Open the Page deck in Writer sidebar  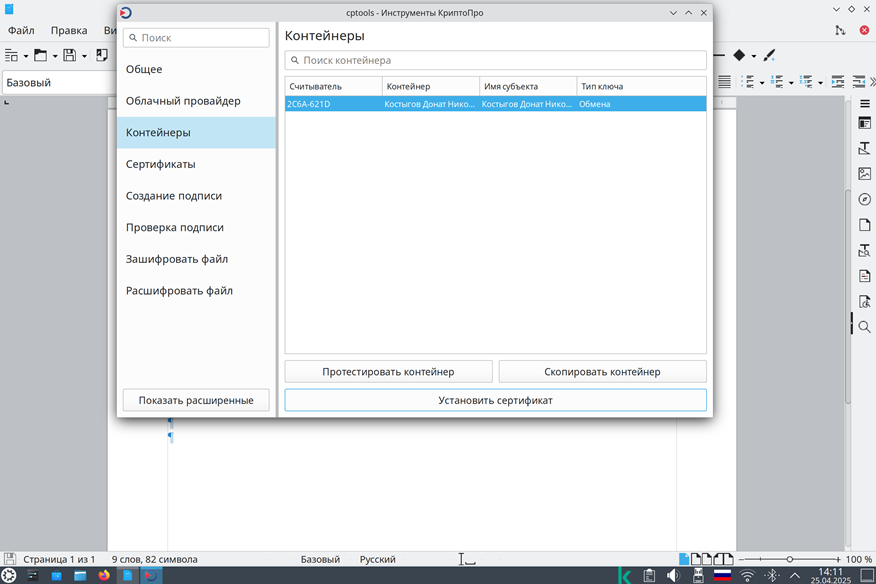point(865,225)
